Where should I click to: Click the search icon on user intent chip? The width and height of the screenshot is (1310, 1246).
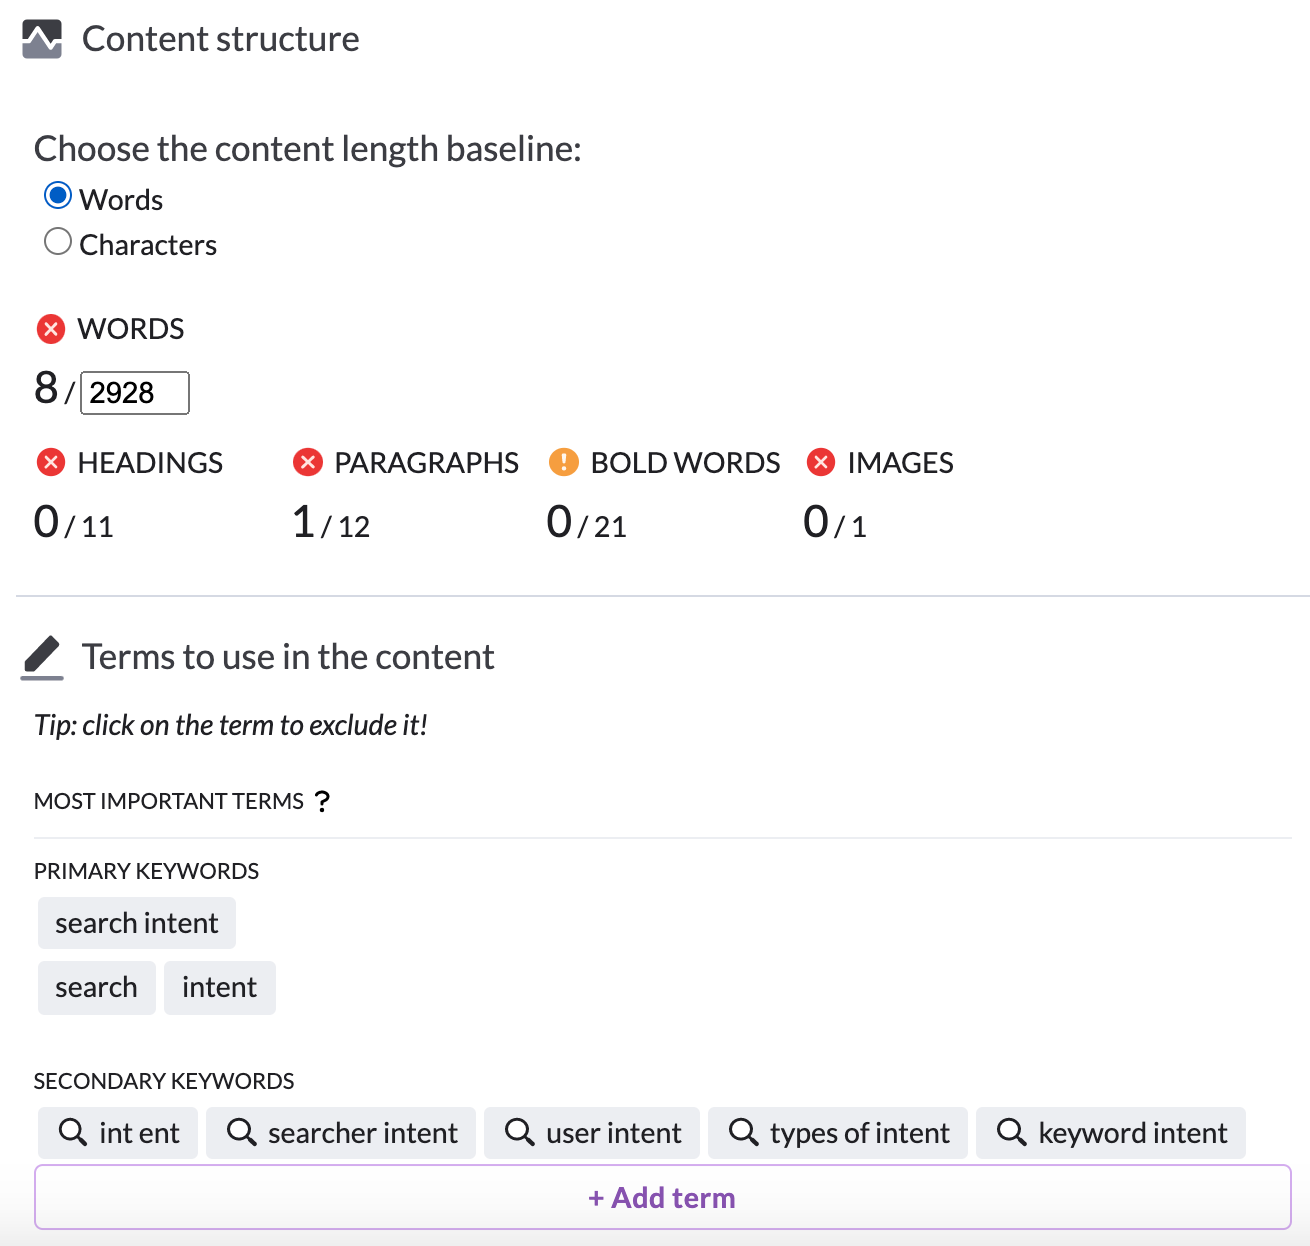point(520,1132)
